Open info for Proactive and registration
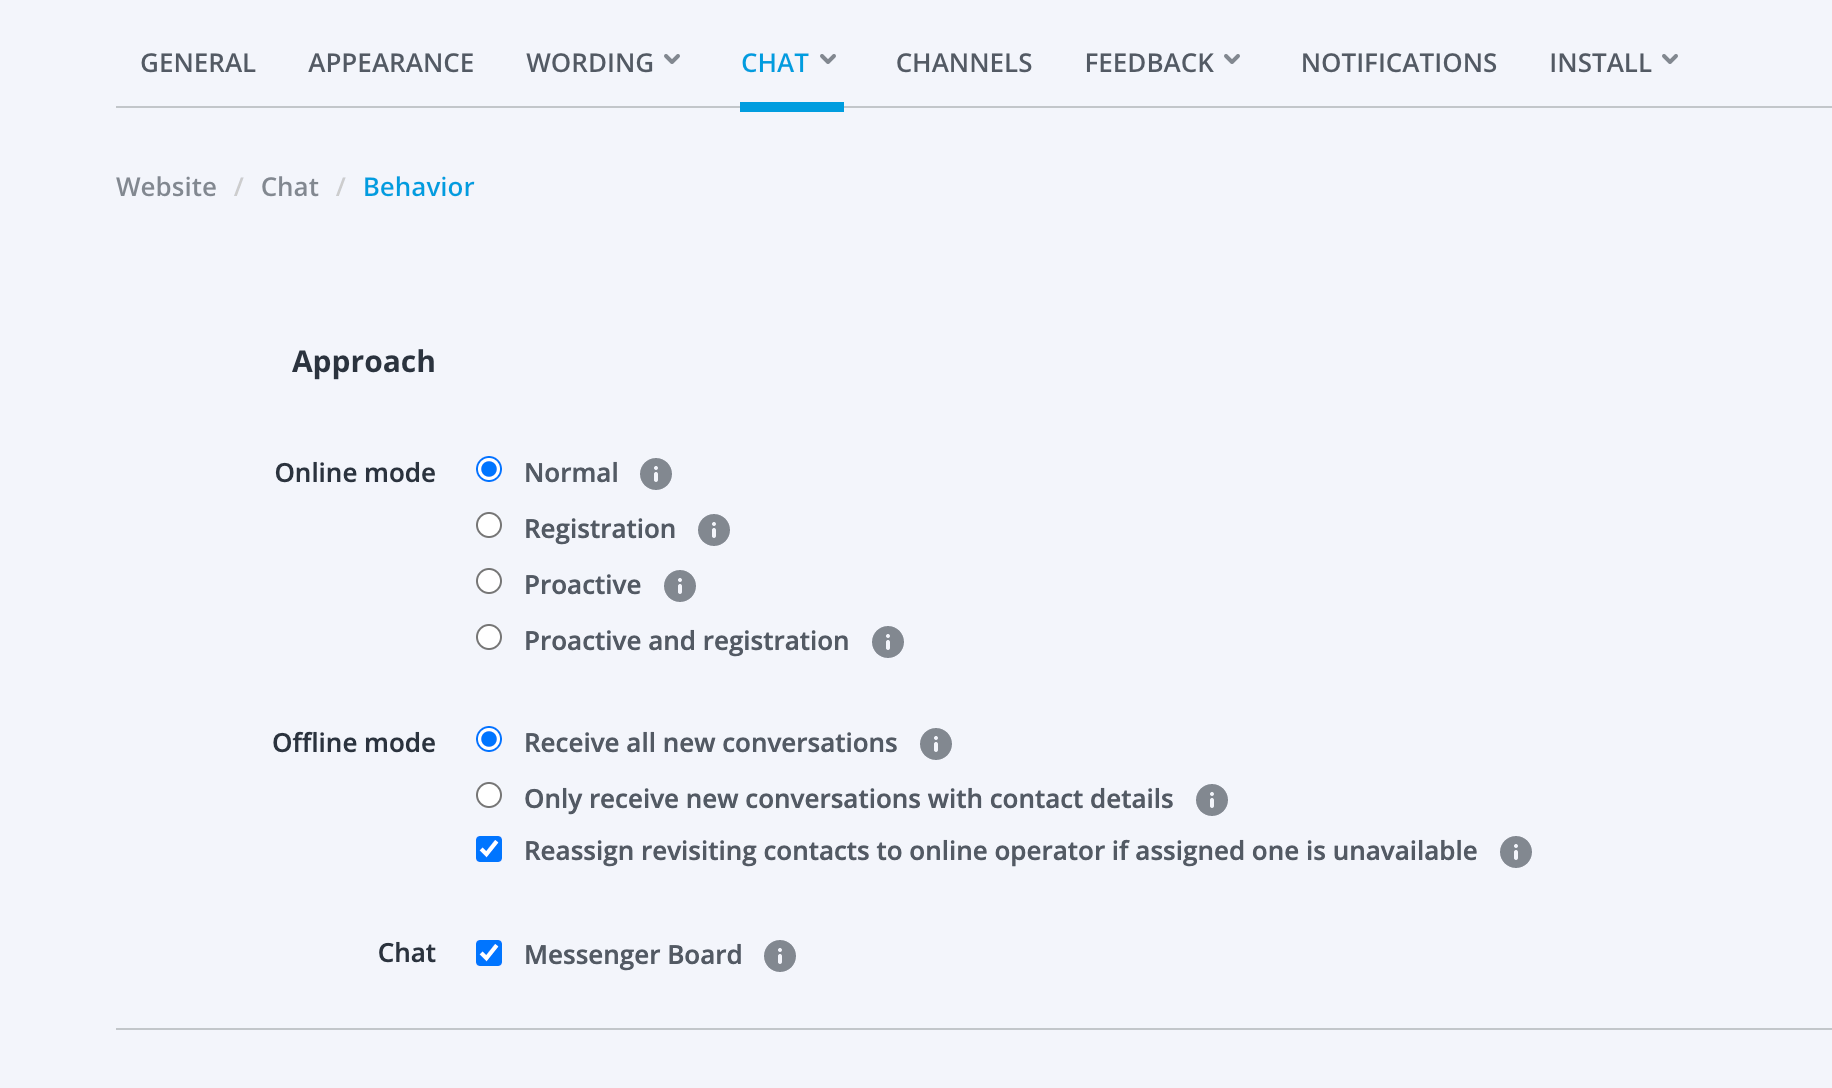This screenshot has height=1088, width=1832. coord(888,642)
